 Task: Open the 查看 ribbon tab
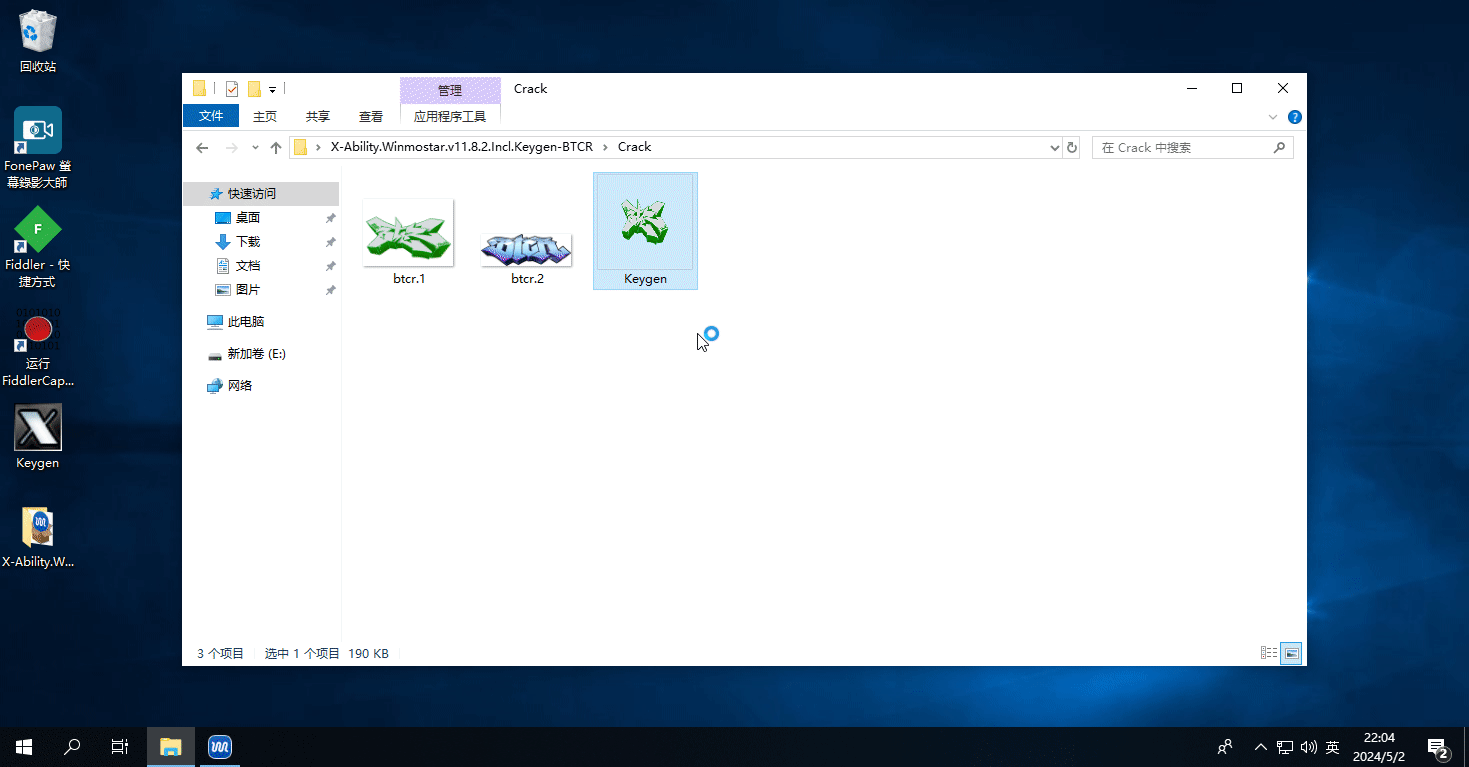pos(370,117)
